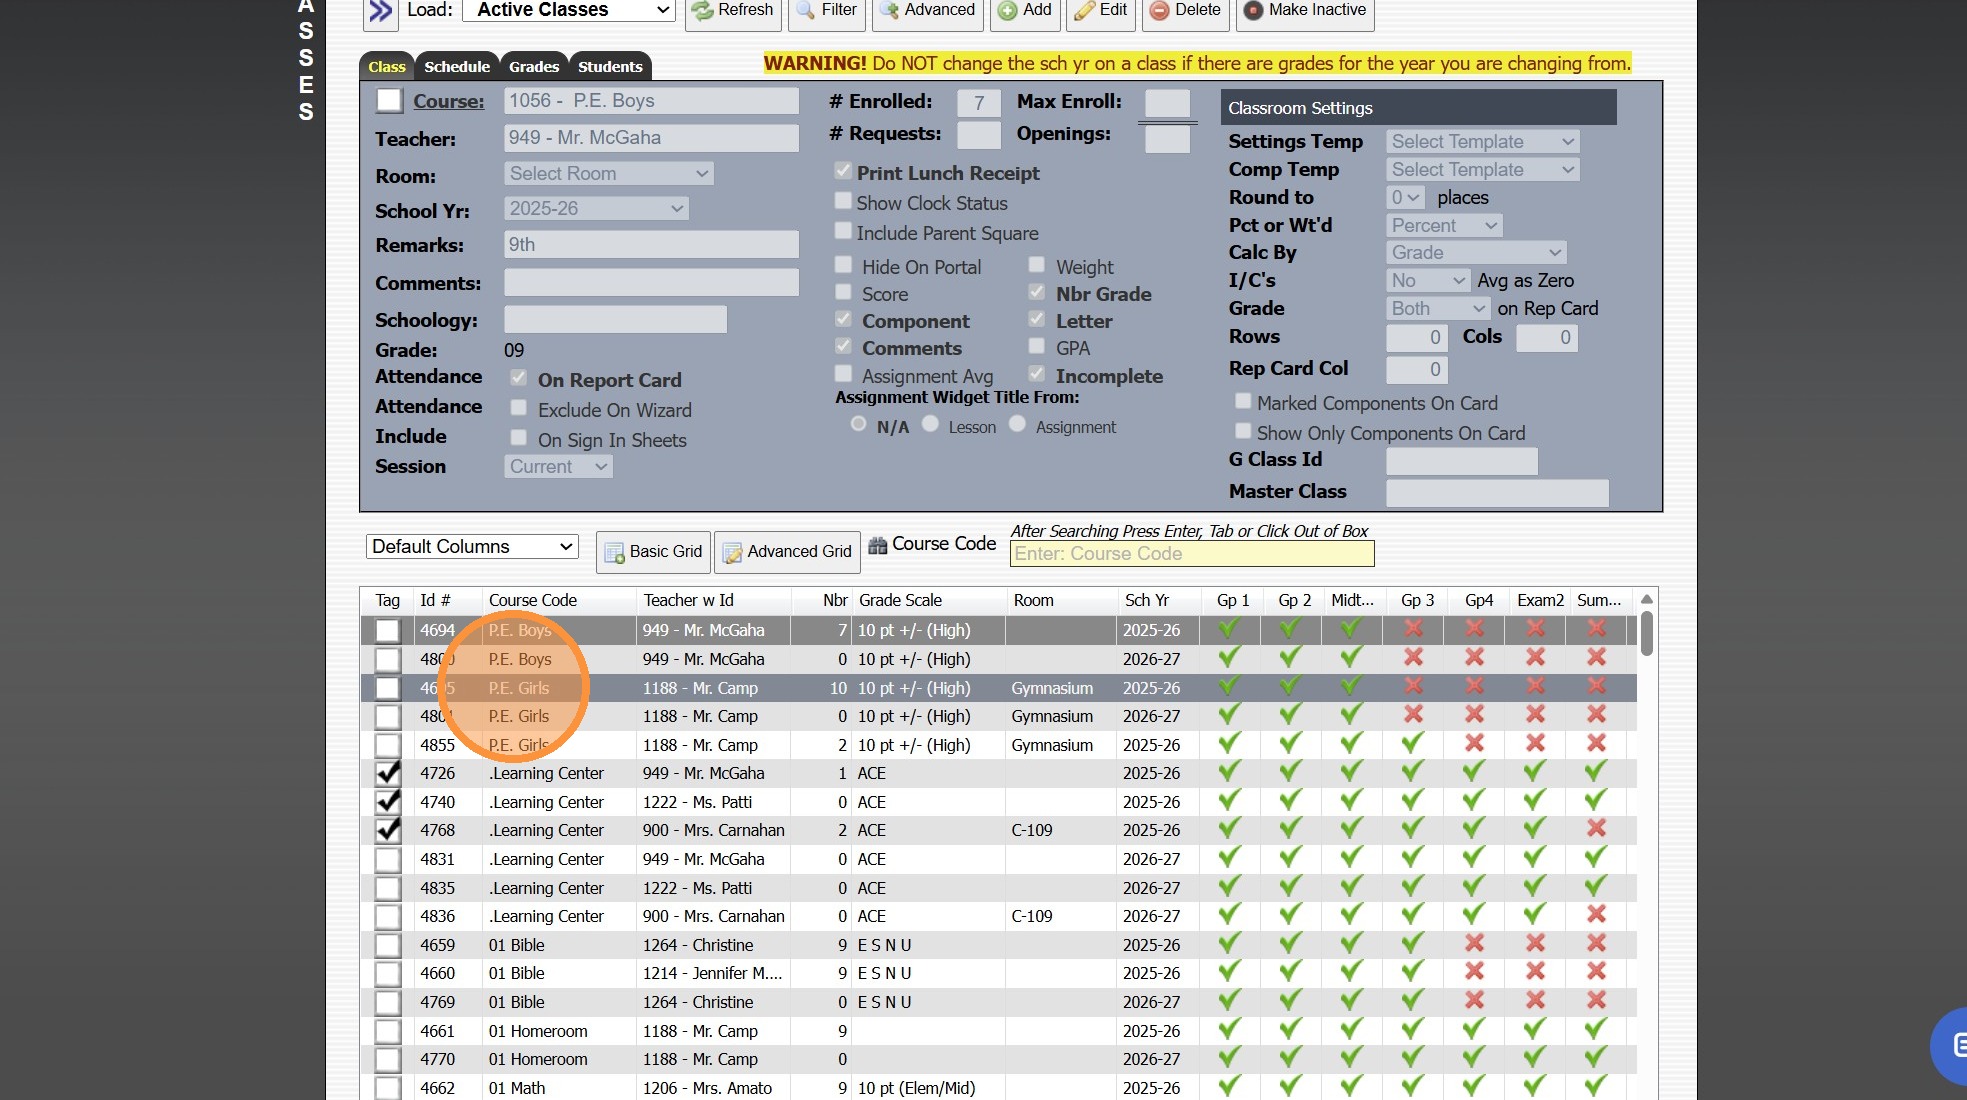Switch to the Schedule tab
Image resolution: width=1967 pixels, height=1100 pixels.
tap(456, 67)
